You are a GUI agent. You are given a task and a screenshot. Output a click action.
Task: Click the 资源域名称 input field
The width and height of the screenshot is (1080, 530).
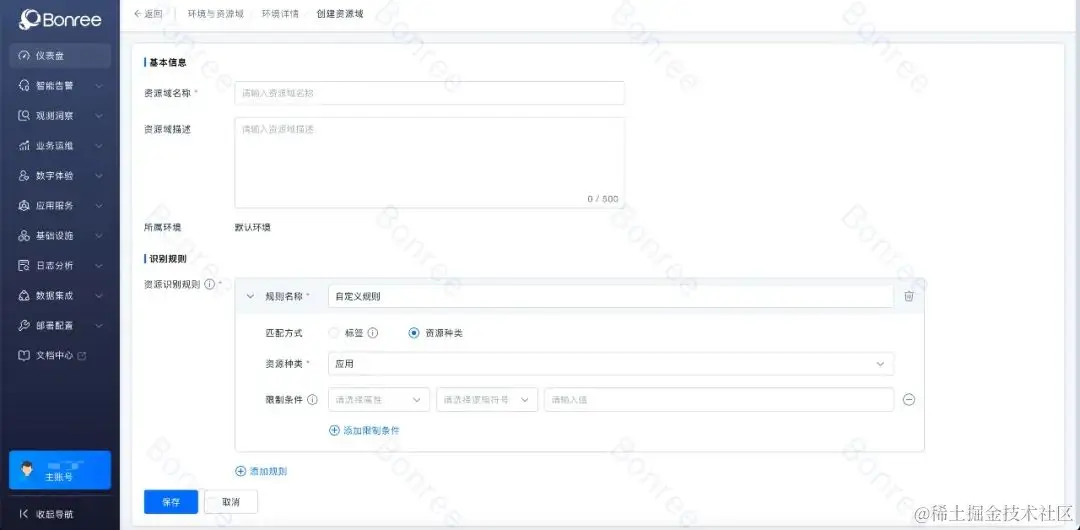[429, 93]
